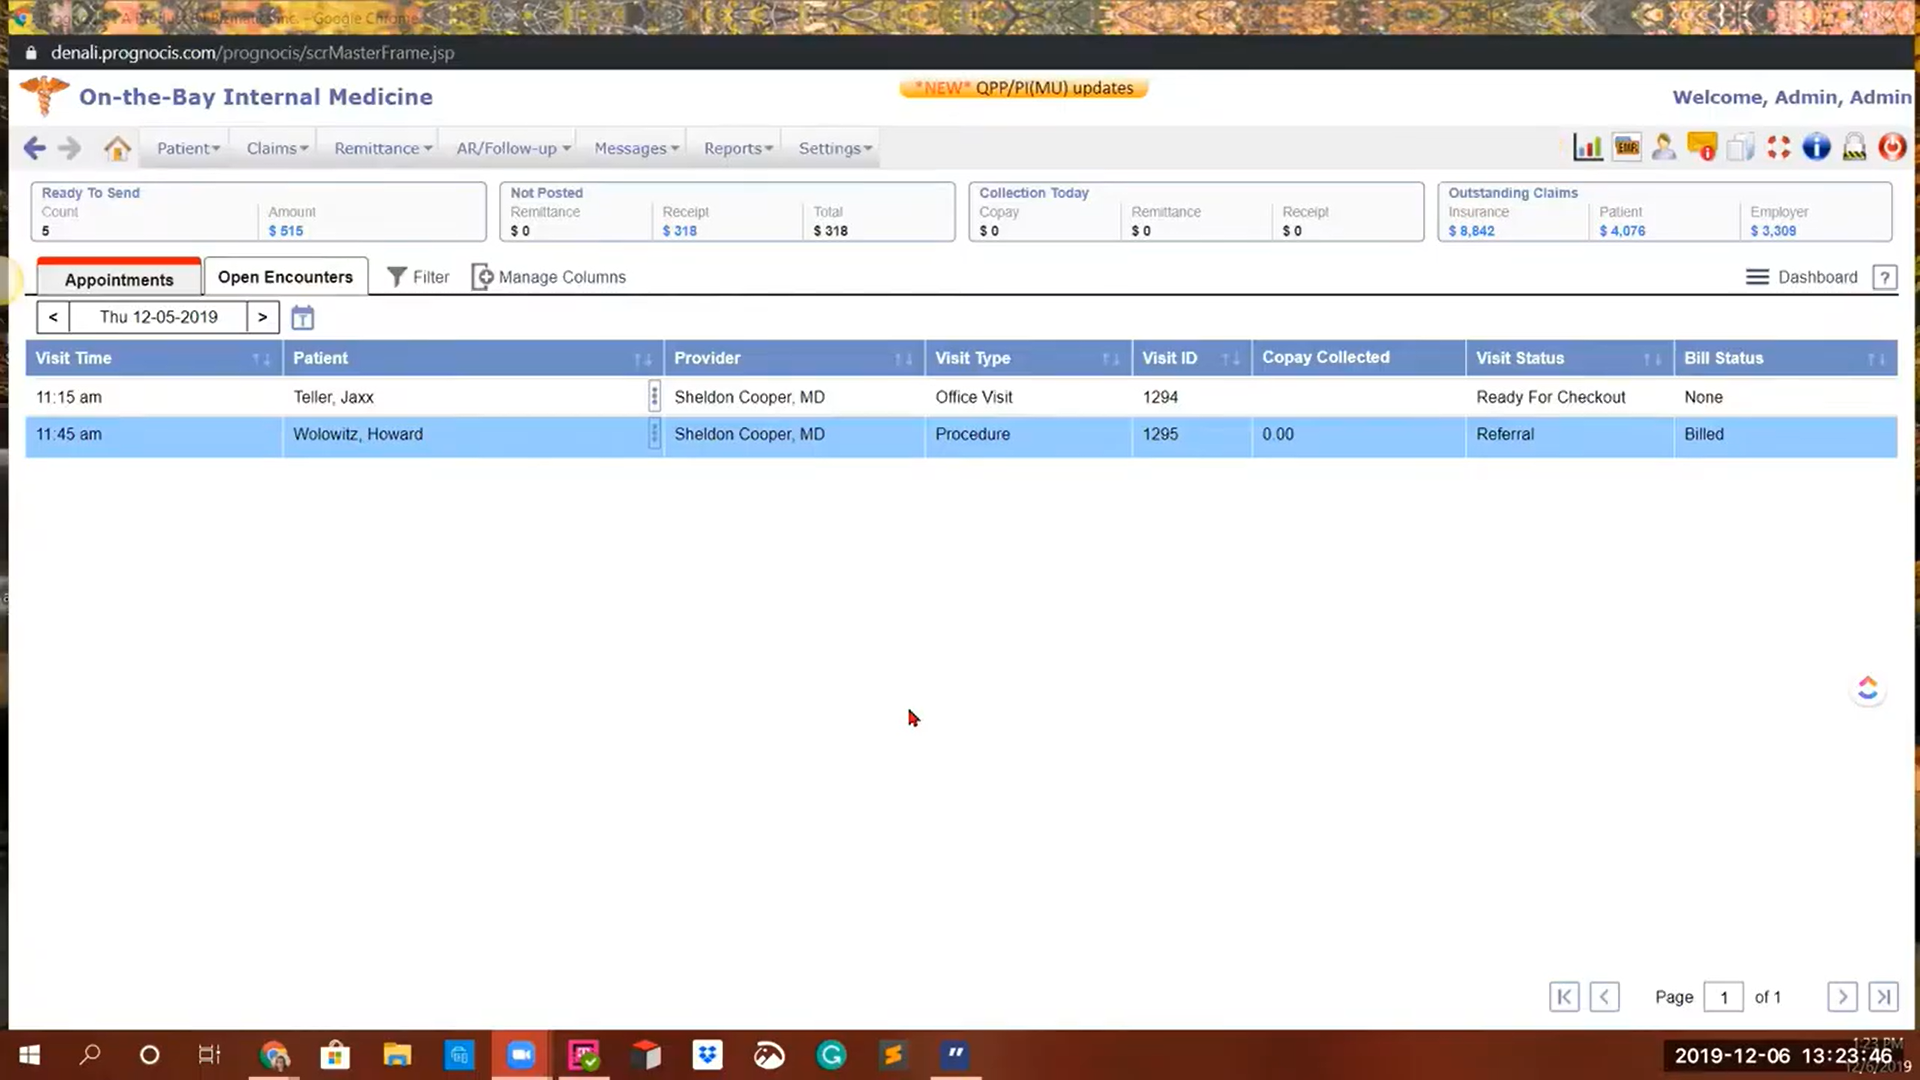
Task: Click the red lifebuoy help icon
Action: coord(1778,148)
